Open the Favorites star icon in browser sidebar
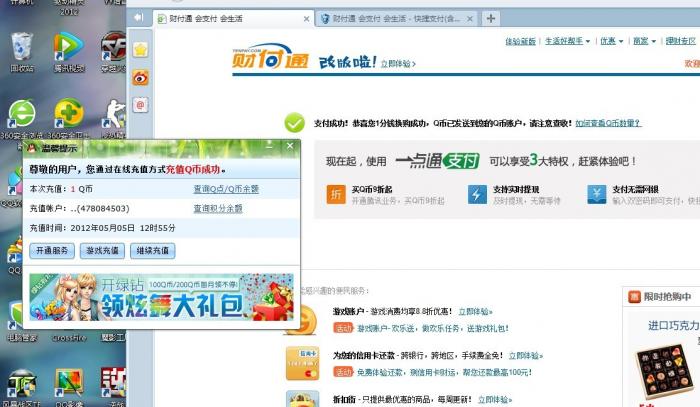Image resolution: width=700 pixels, height=407 pixels. 140,50
